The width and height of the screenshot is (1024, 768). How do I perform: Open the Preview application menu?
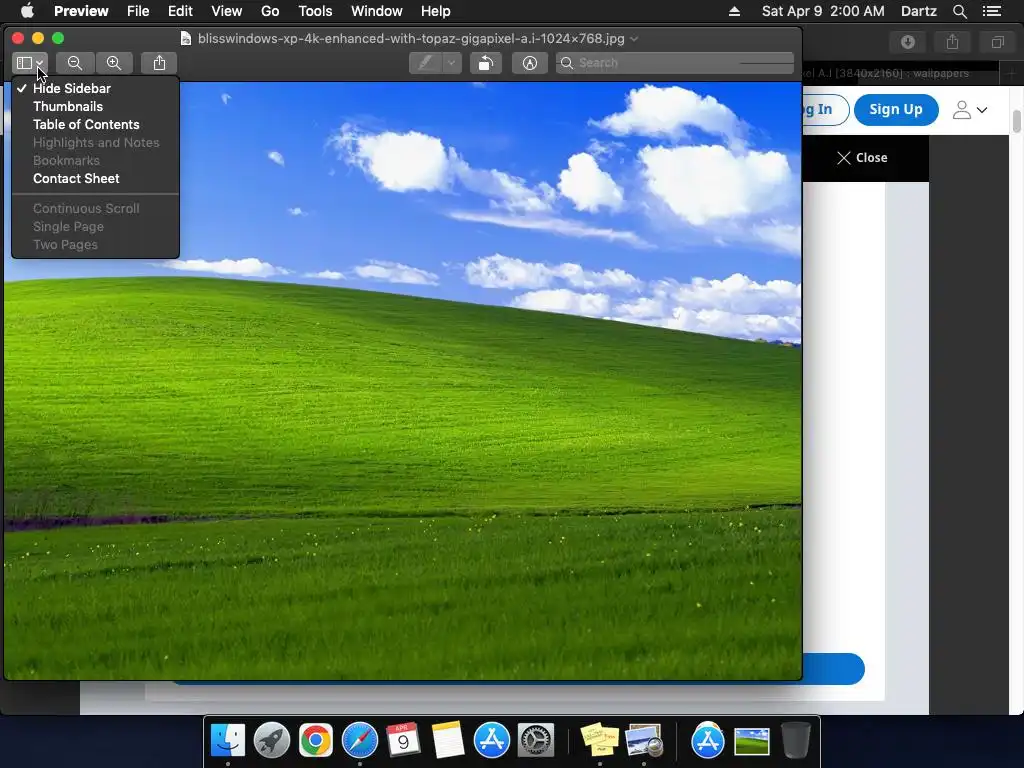81,11
